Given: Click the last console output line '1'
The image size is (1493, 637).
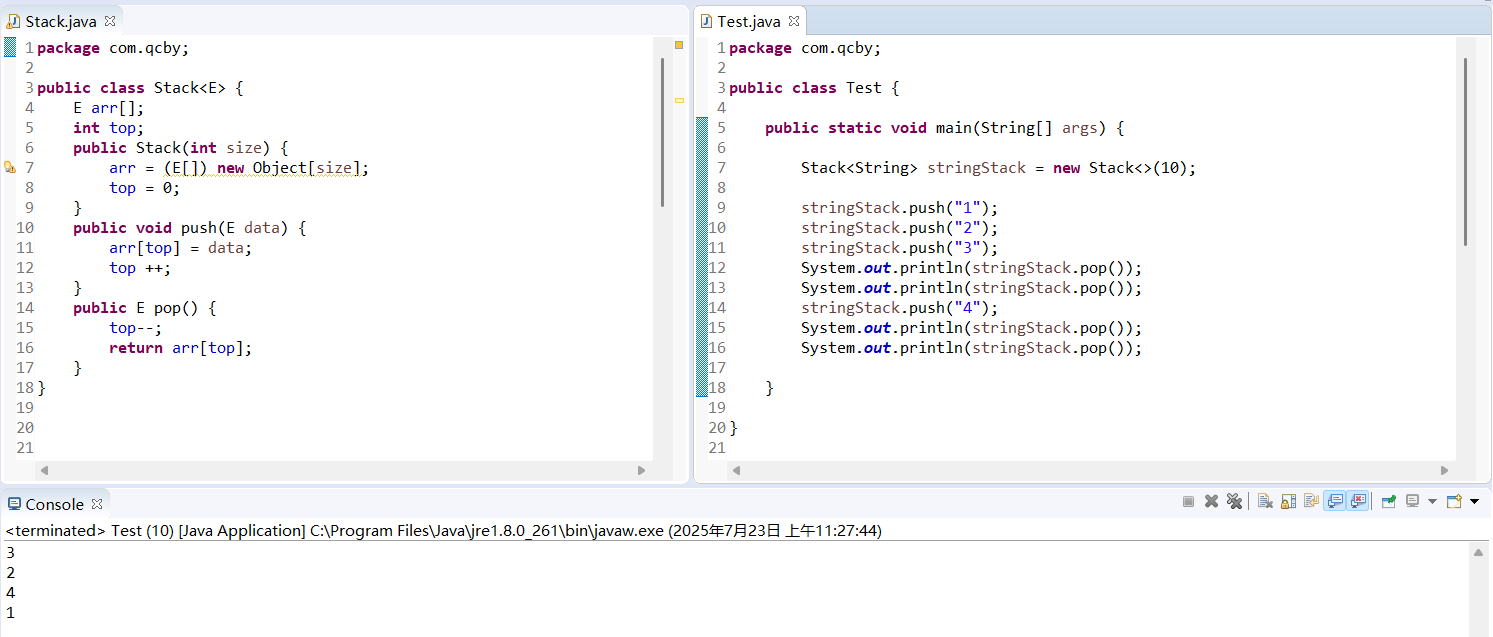Looking at the screenshot, I should coord(10,613).
